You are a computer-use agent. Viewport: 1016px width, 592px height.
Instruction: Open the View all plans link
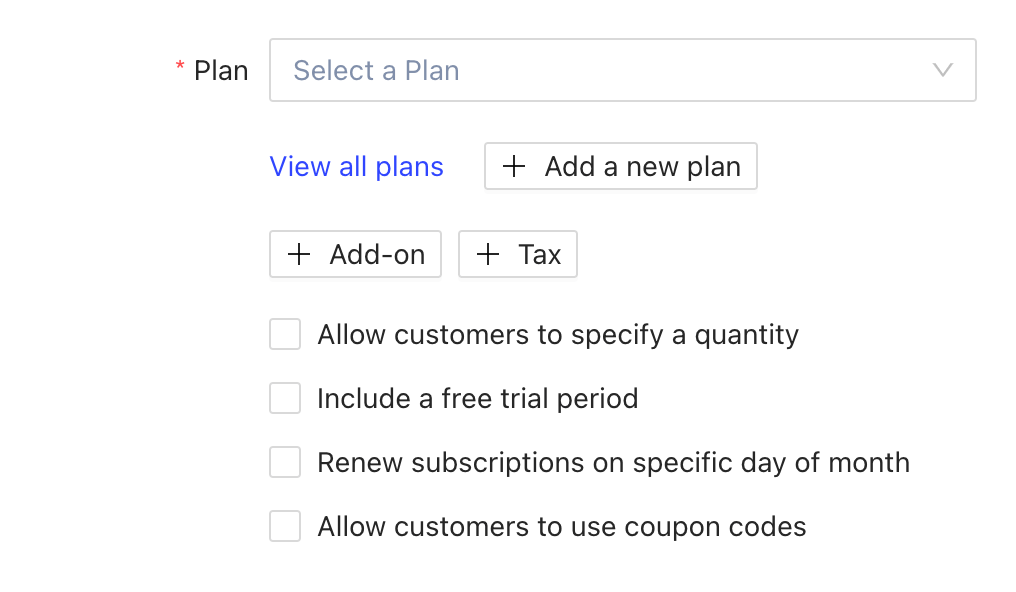click(x=356, y=167)
